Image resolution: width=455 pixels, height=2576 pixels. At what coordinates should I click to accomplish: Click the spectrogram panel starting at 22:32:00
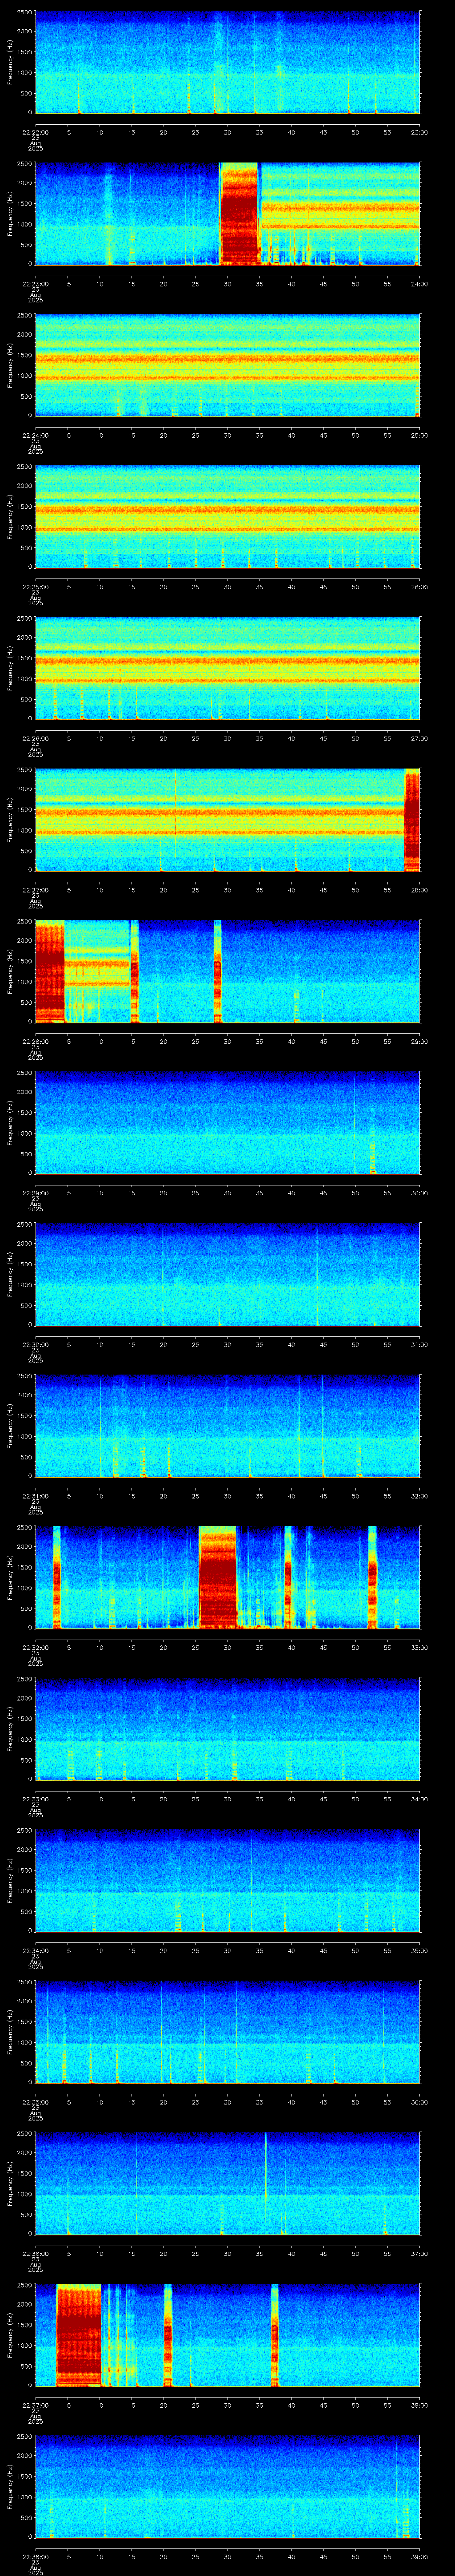click(227, 1577)
